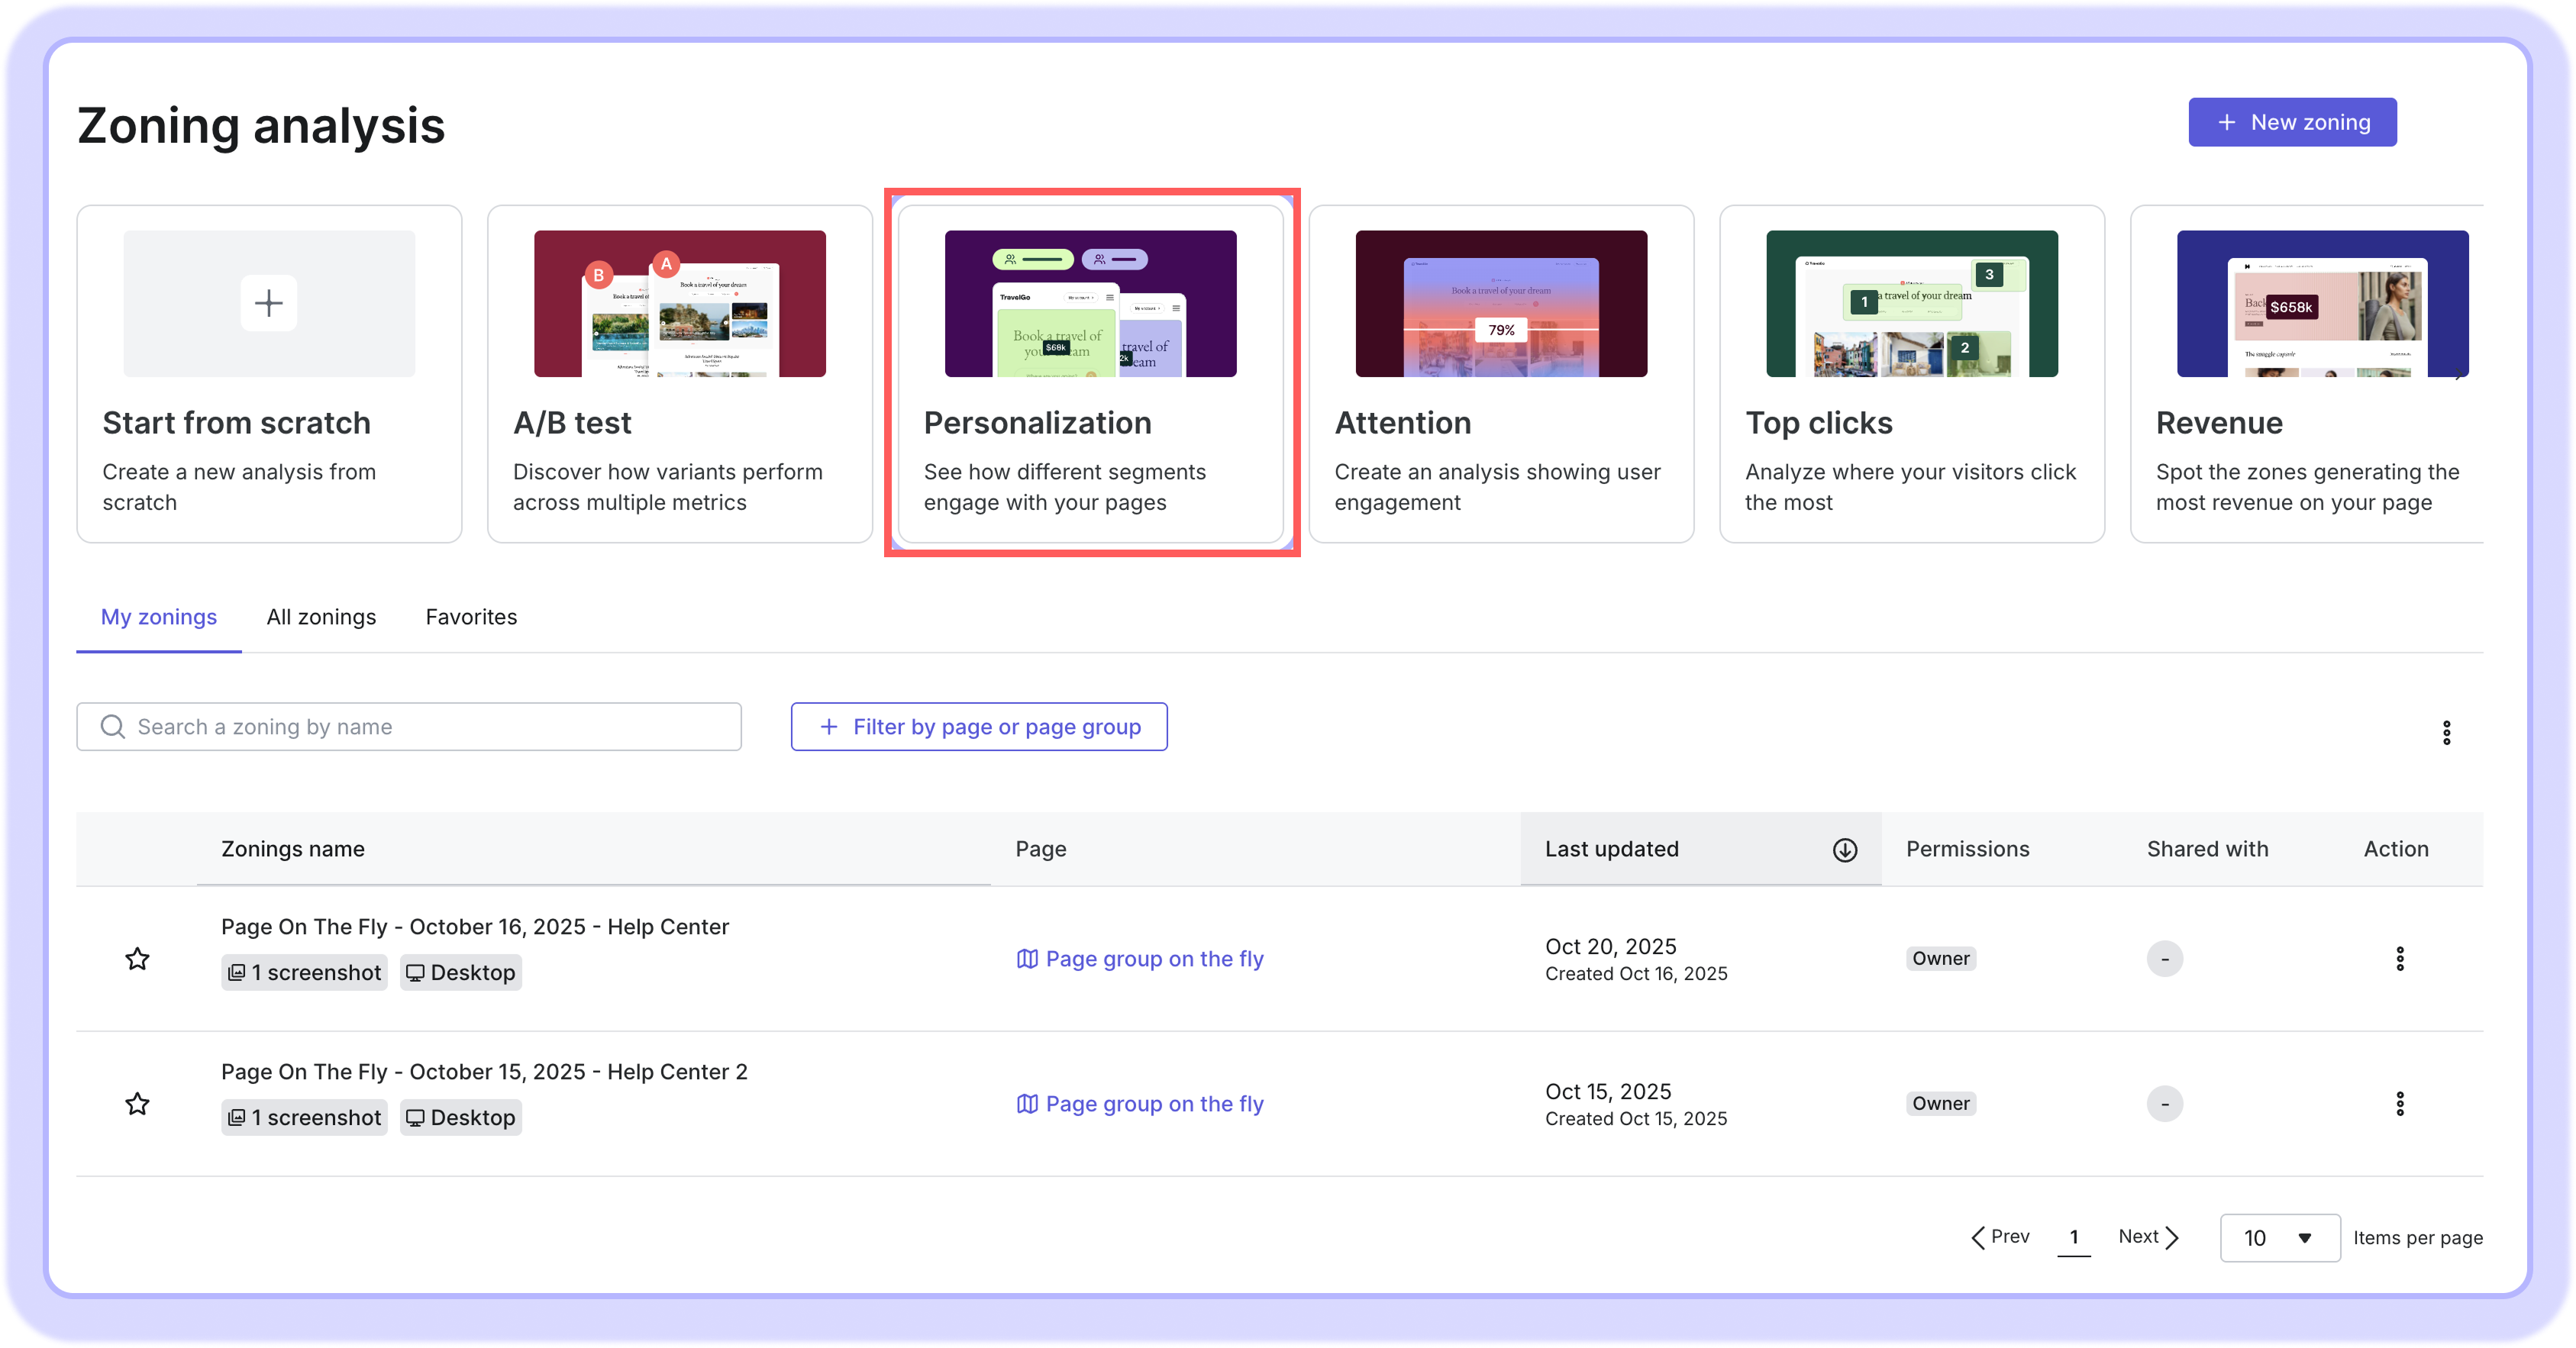Click 1 screenshot tag on Help Center 2 zoning
2576x1348 pixels.
304,1118
